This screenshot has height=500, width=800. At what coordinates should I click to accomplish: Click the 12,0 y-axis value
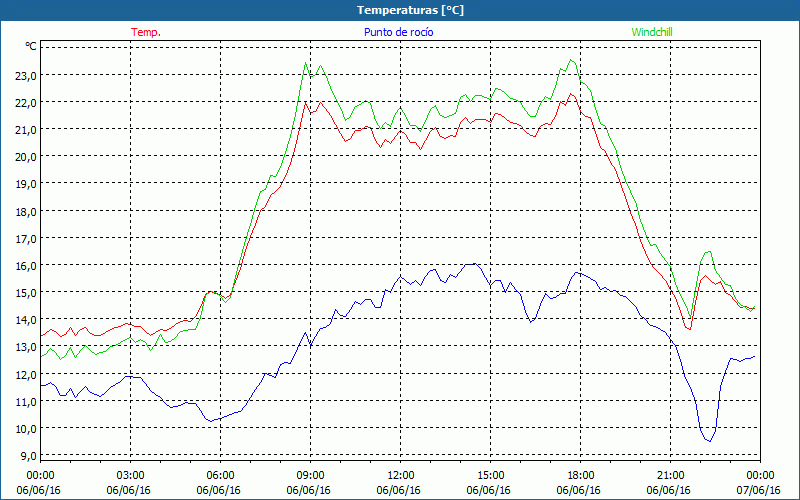[x=27, y=374]
